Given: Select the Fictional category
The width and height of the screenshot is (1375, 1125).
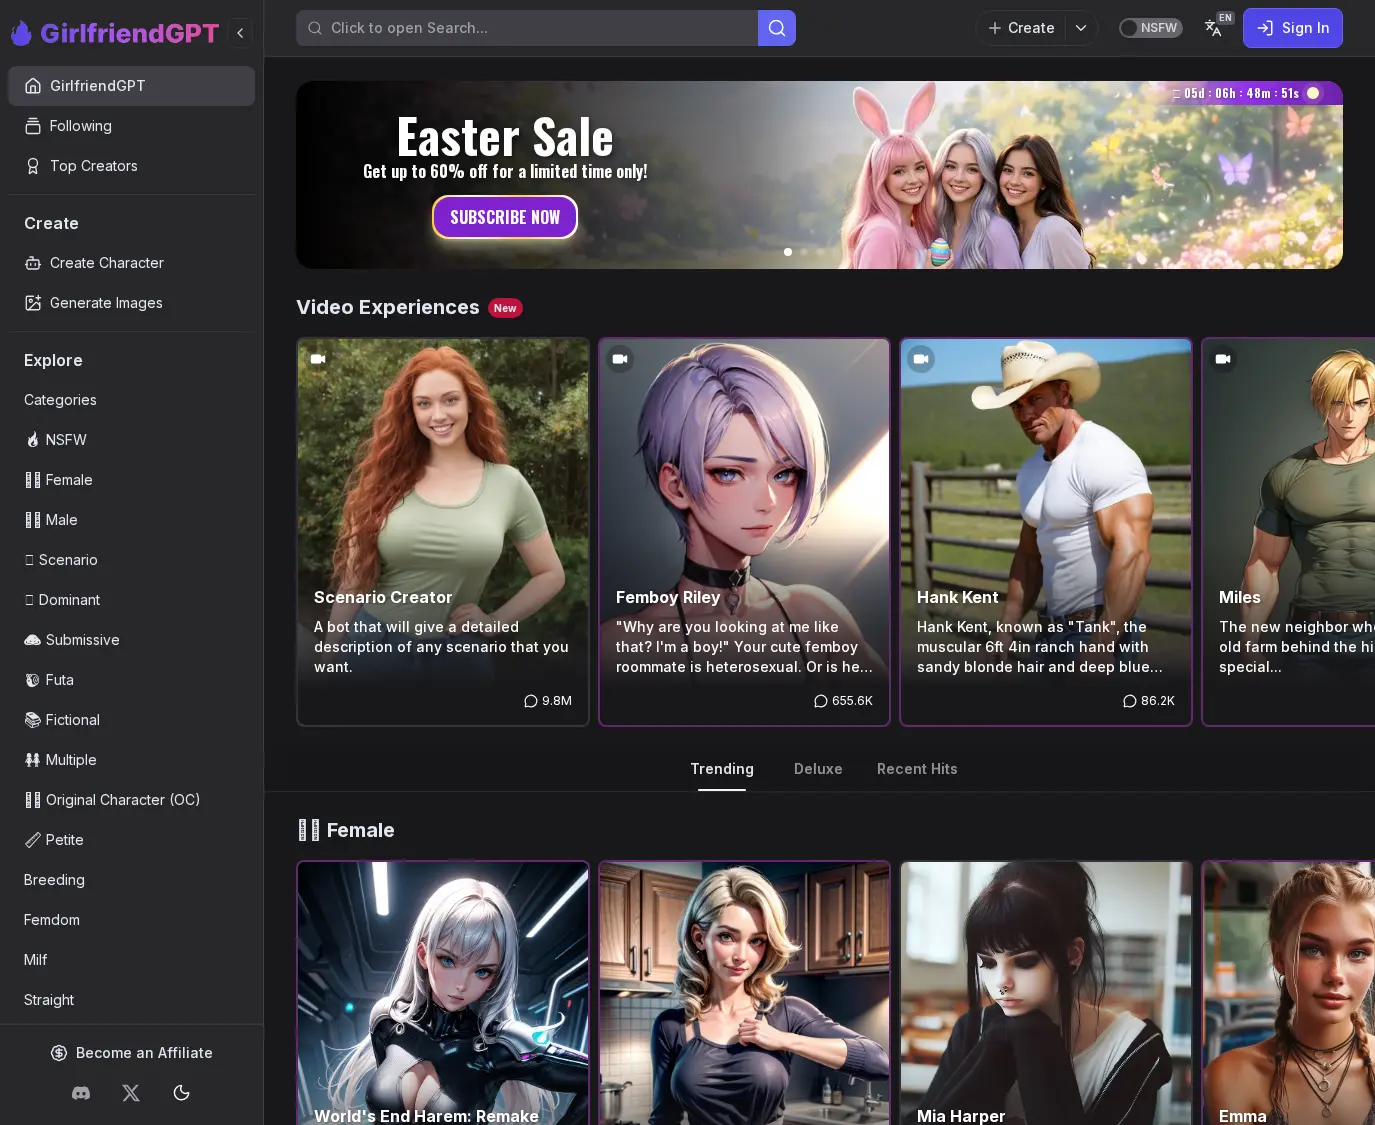Looking at the screenshot, I should point(131,720).
